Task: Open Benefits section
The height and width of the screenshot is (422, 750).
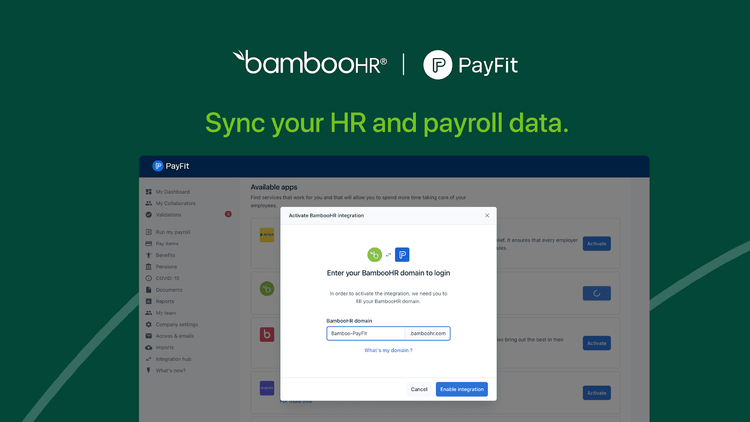Action: coord(165,255)
